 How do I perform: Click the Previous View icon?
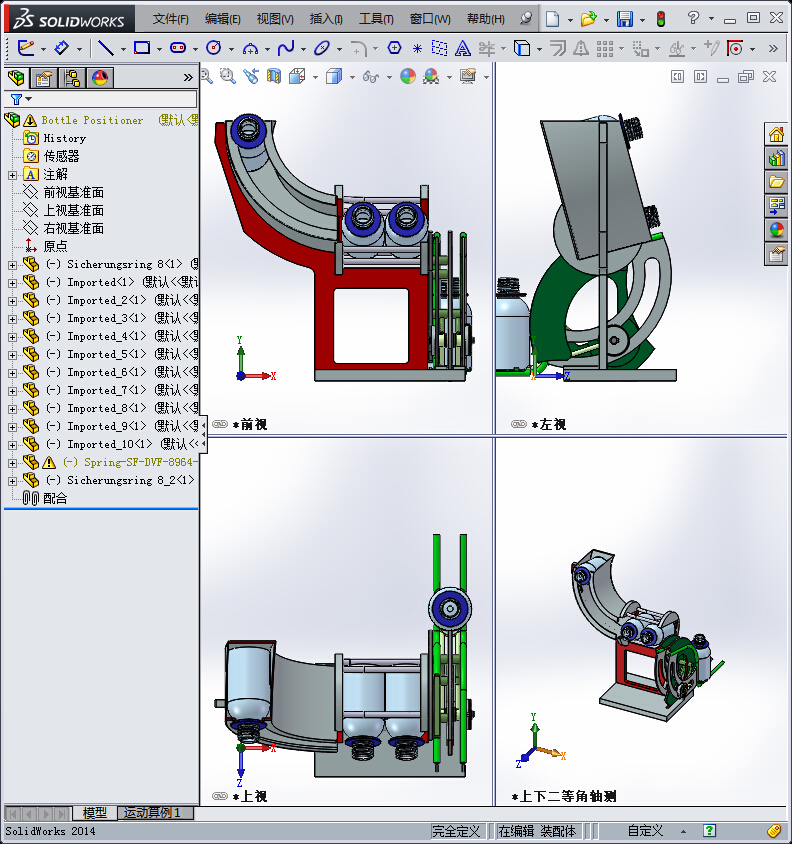(251, 76)
